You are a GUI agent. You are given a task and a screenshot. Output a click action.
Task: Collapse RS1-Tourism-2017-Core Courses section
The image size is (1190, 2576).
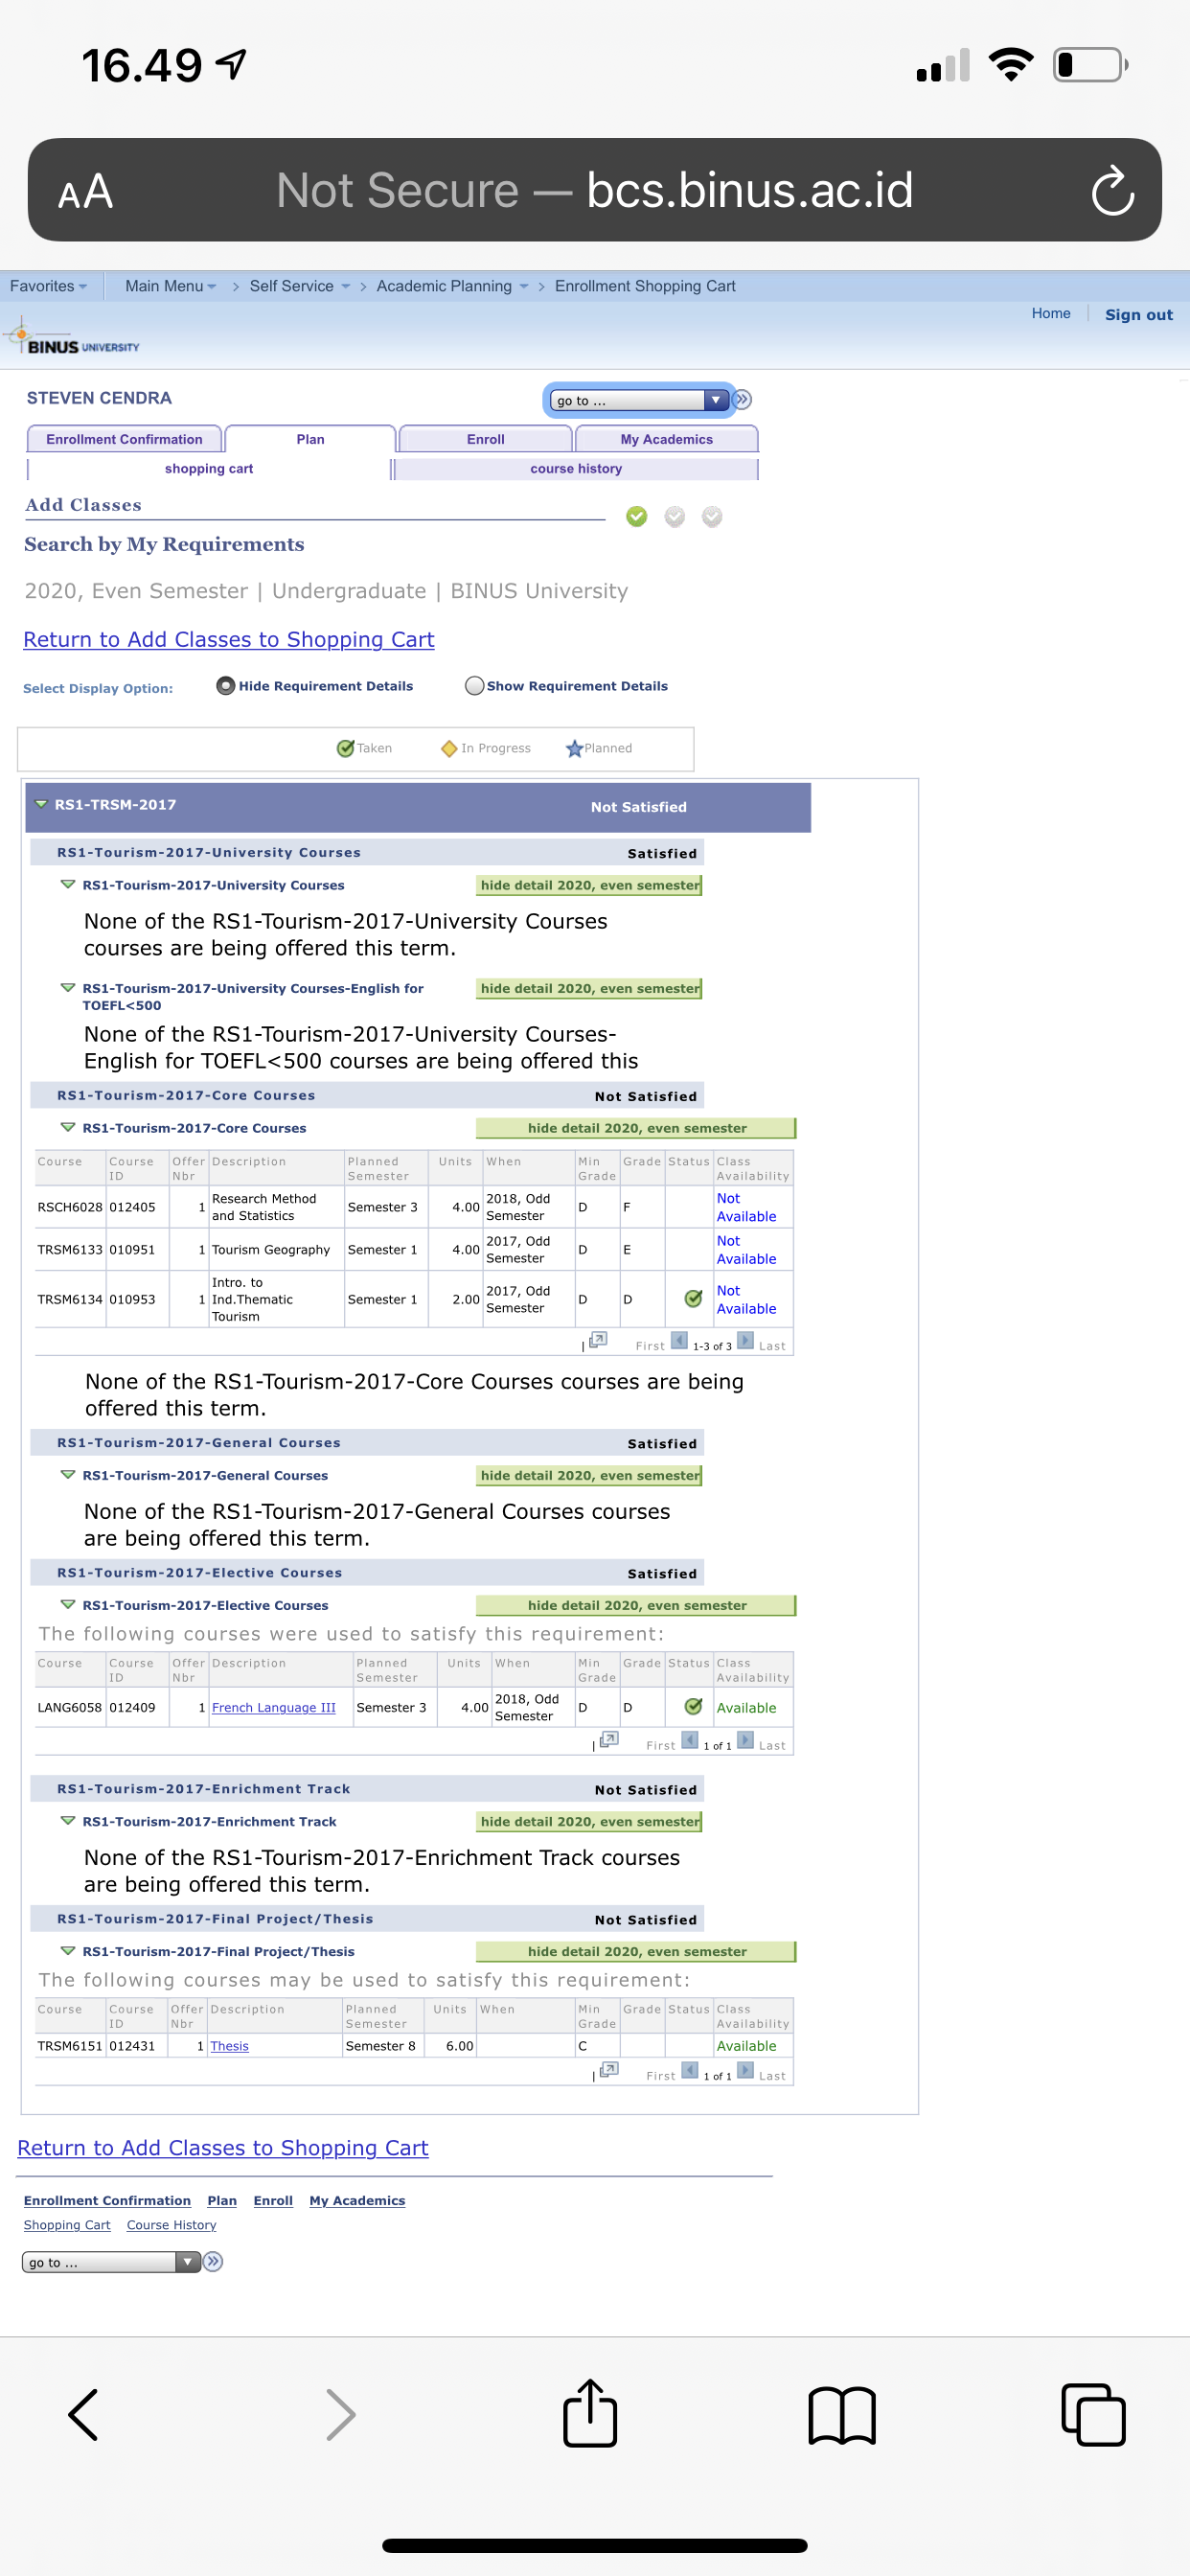point(68,1127)
